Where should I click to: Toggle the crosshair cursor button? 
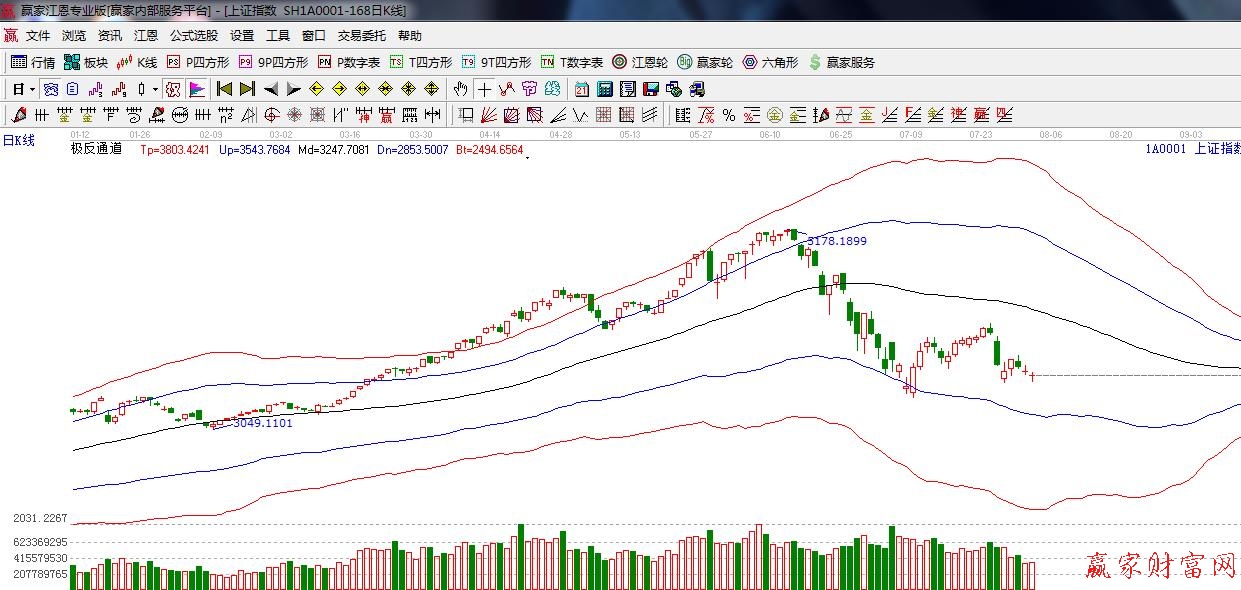pyautogui.click(x=484, y=89)
